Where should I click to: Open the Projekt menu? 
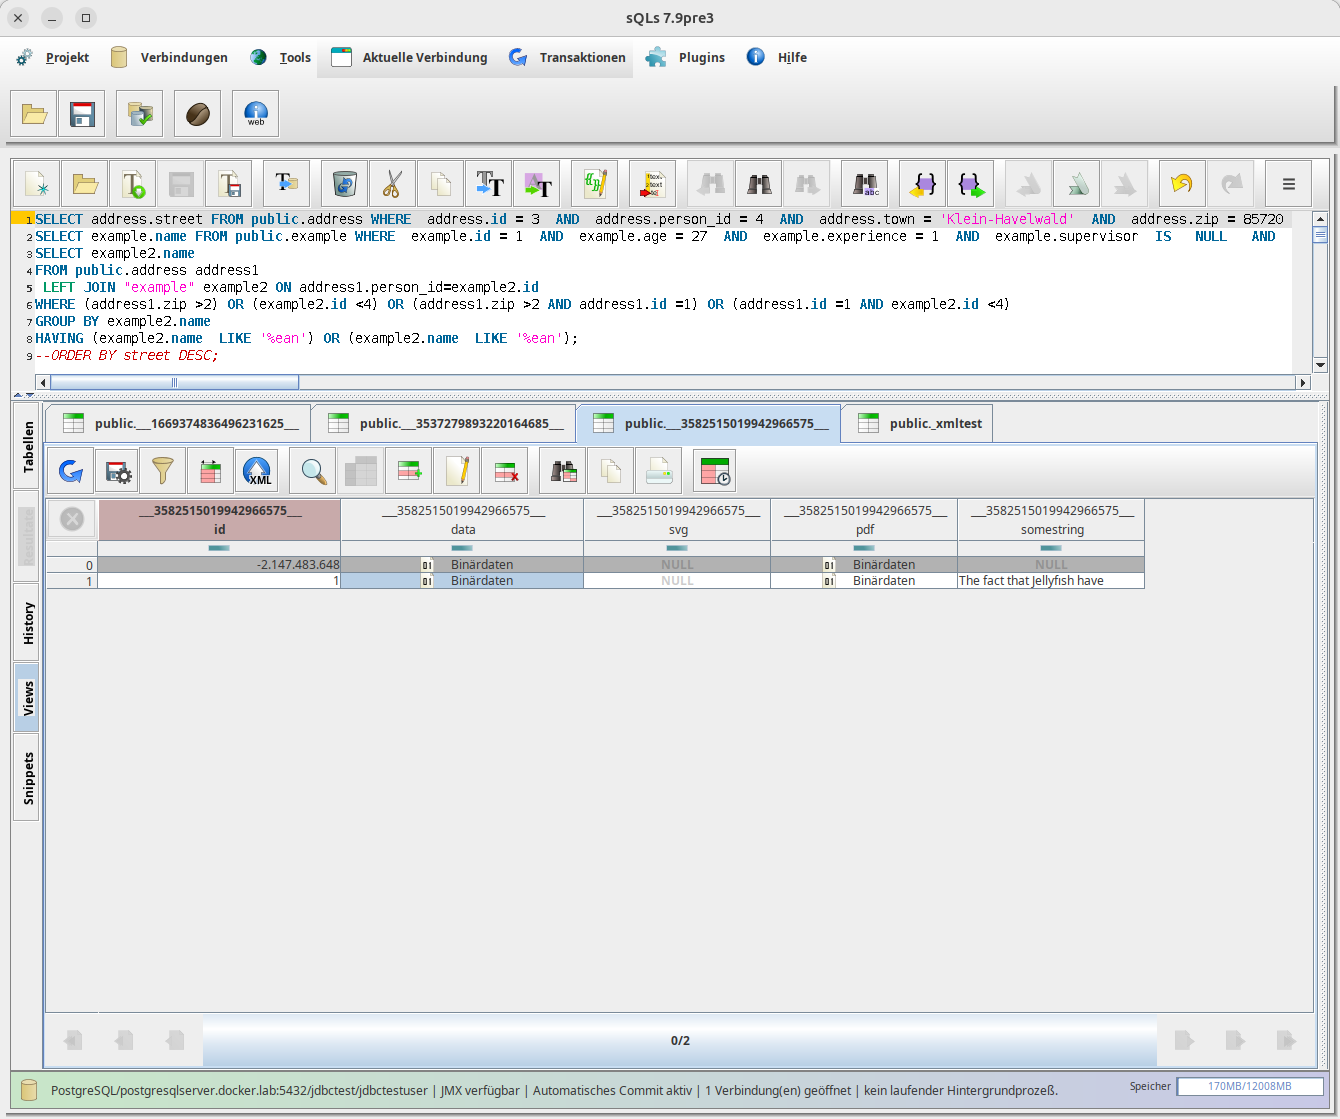54,57
